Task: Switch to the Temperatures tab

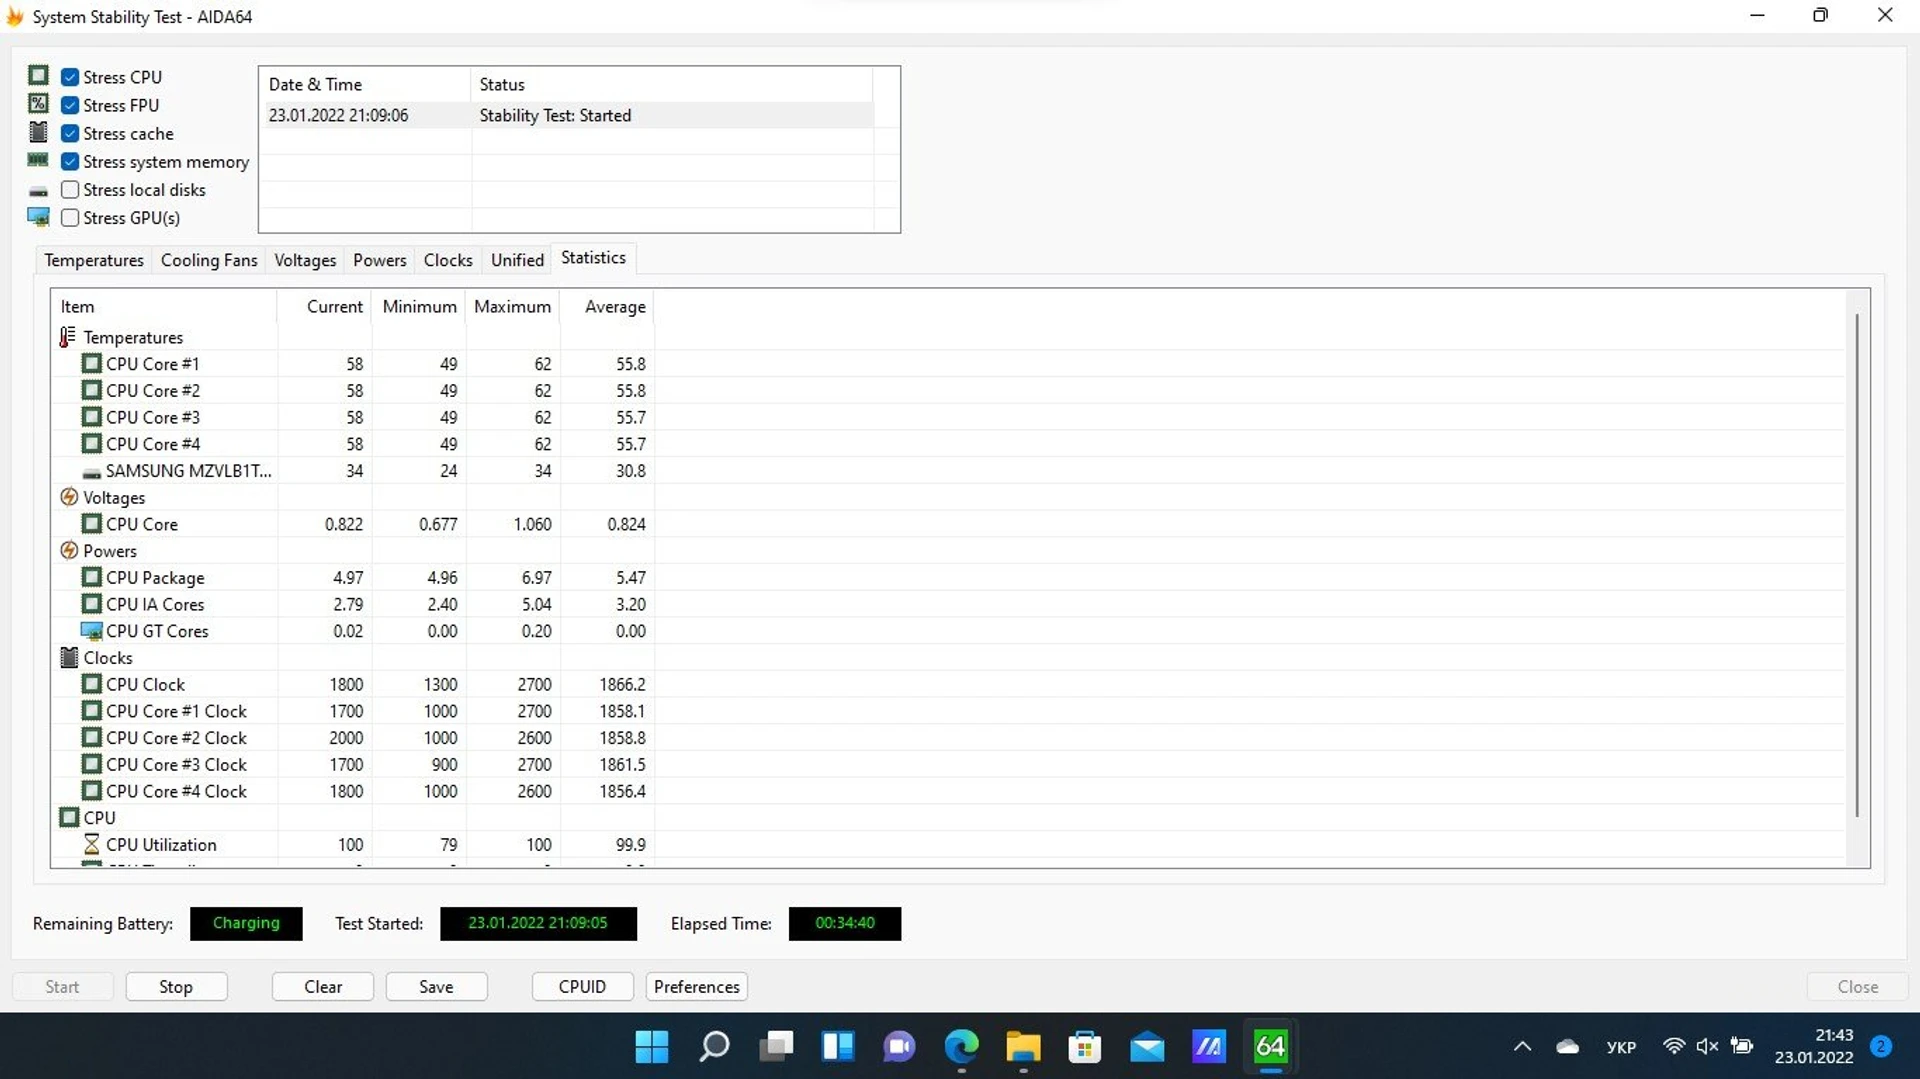Action: click(94, 260)
